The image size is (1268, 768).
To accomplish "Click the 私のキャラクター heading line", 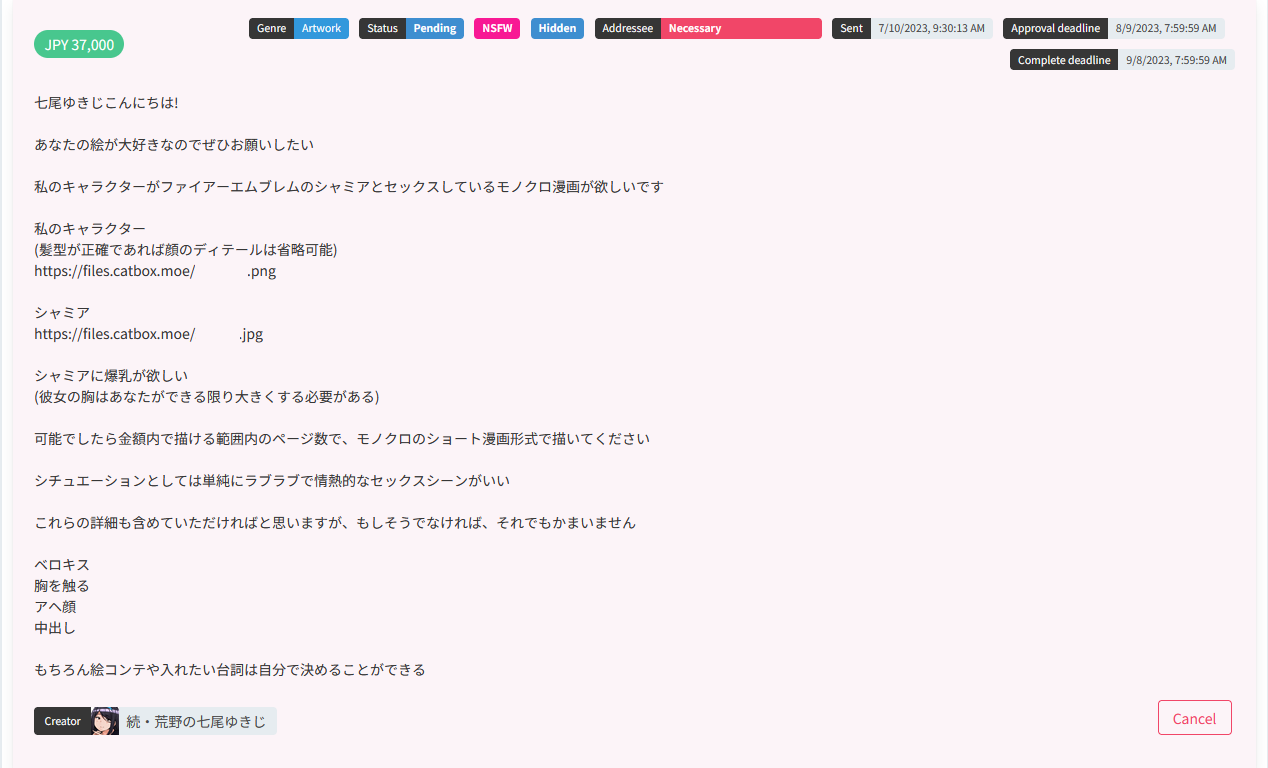I will pyautogui.click(x=90, y=229).
